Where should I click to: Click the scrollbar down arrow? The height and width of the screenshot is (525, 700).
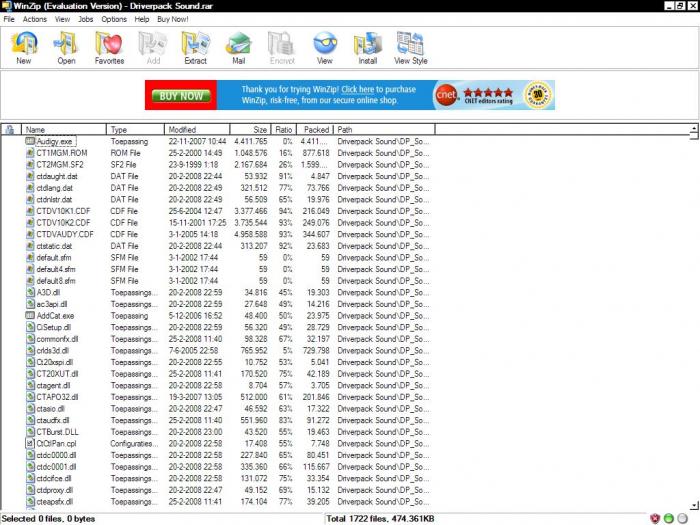[694, 505]
